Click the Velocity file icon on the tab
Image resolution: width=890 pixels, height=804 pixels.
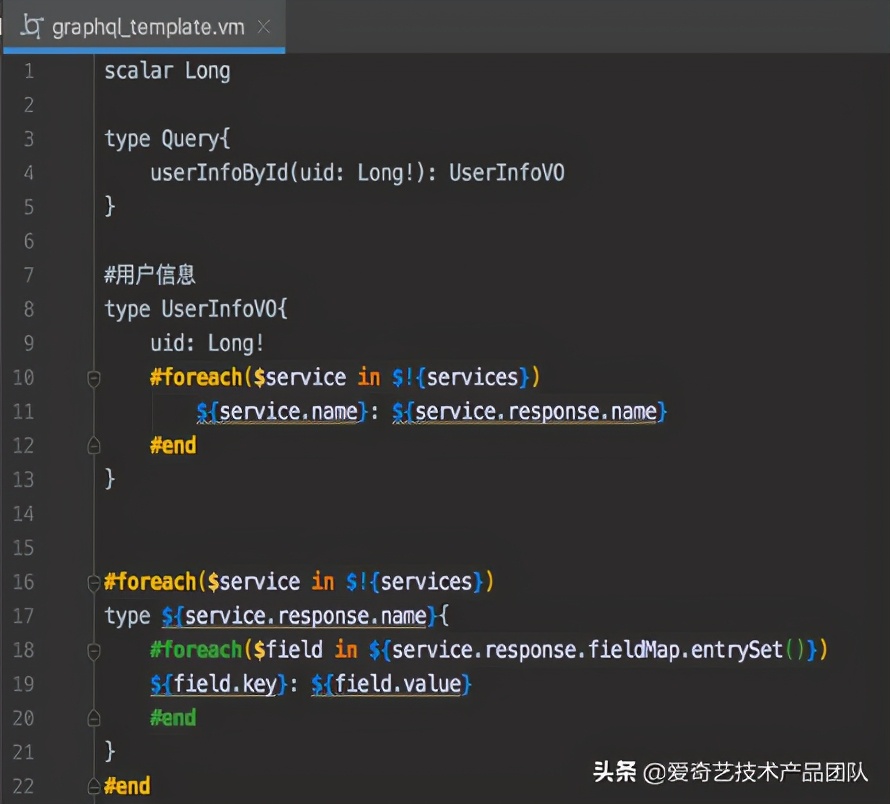click(x=32, y=26)
